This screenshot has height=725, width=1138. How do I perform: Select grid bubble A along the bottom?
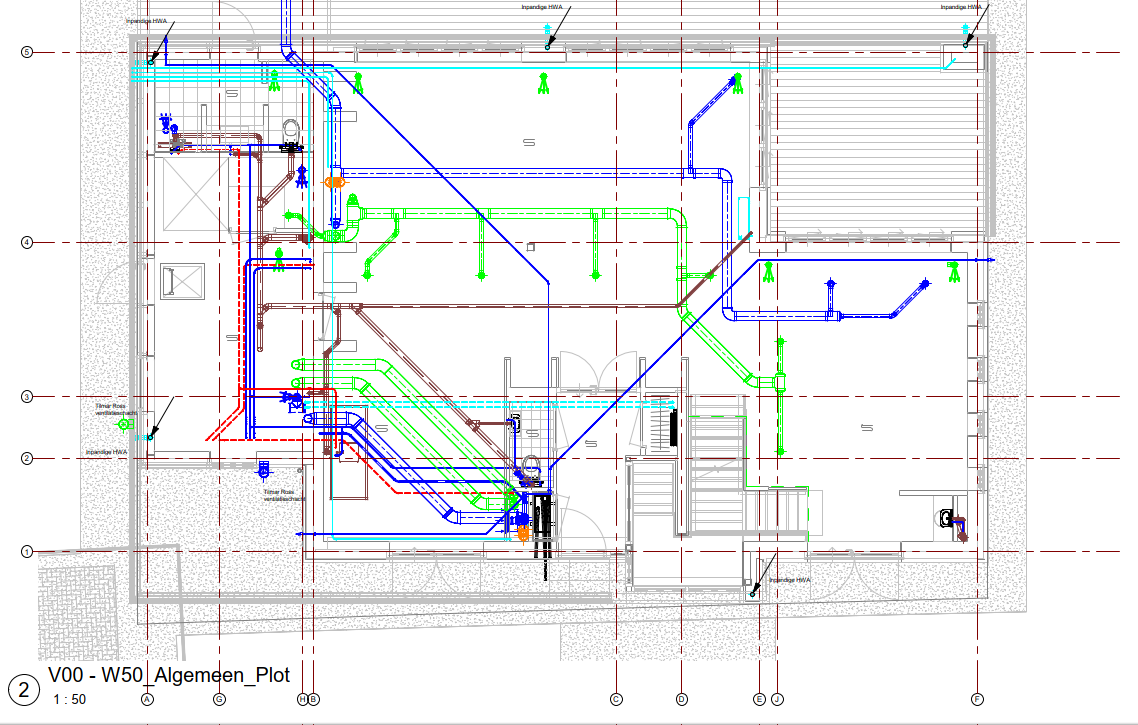pos(147,699)
